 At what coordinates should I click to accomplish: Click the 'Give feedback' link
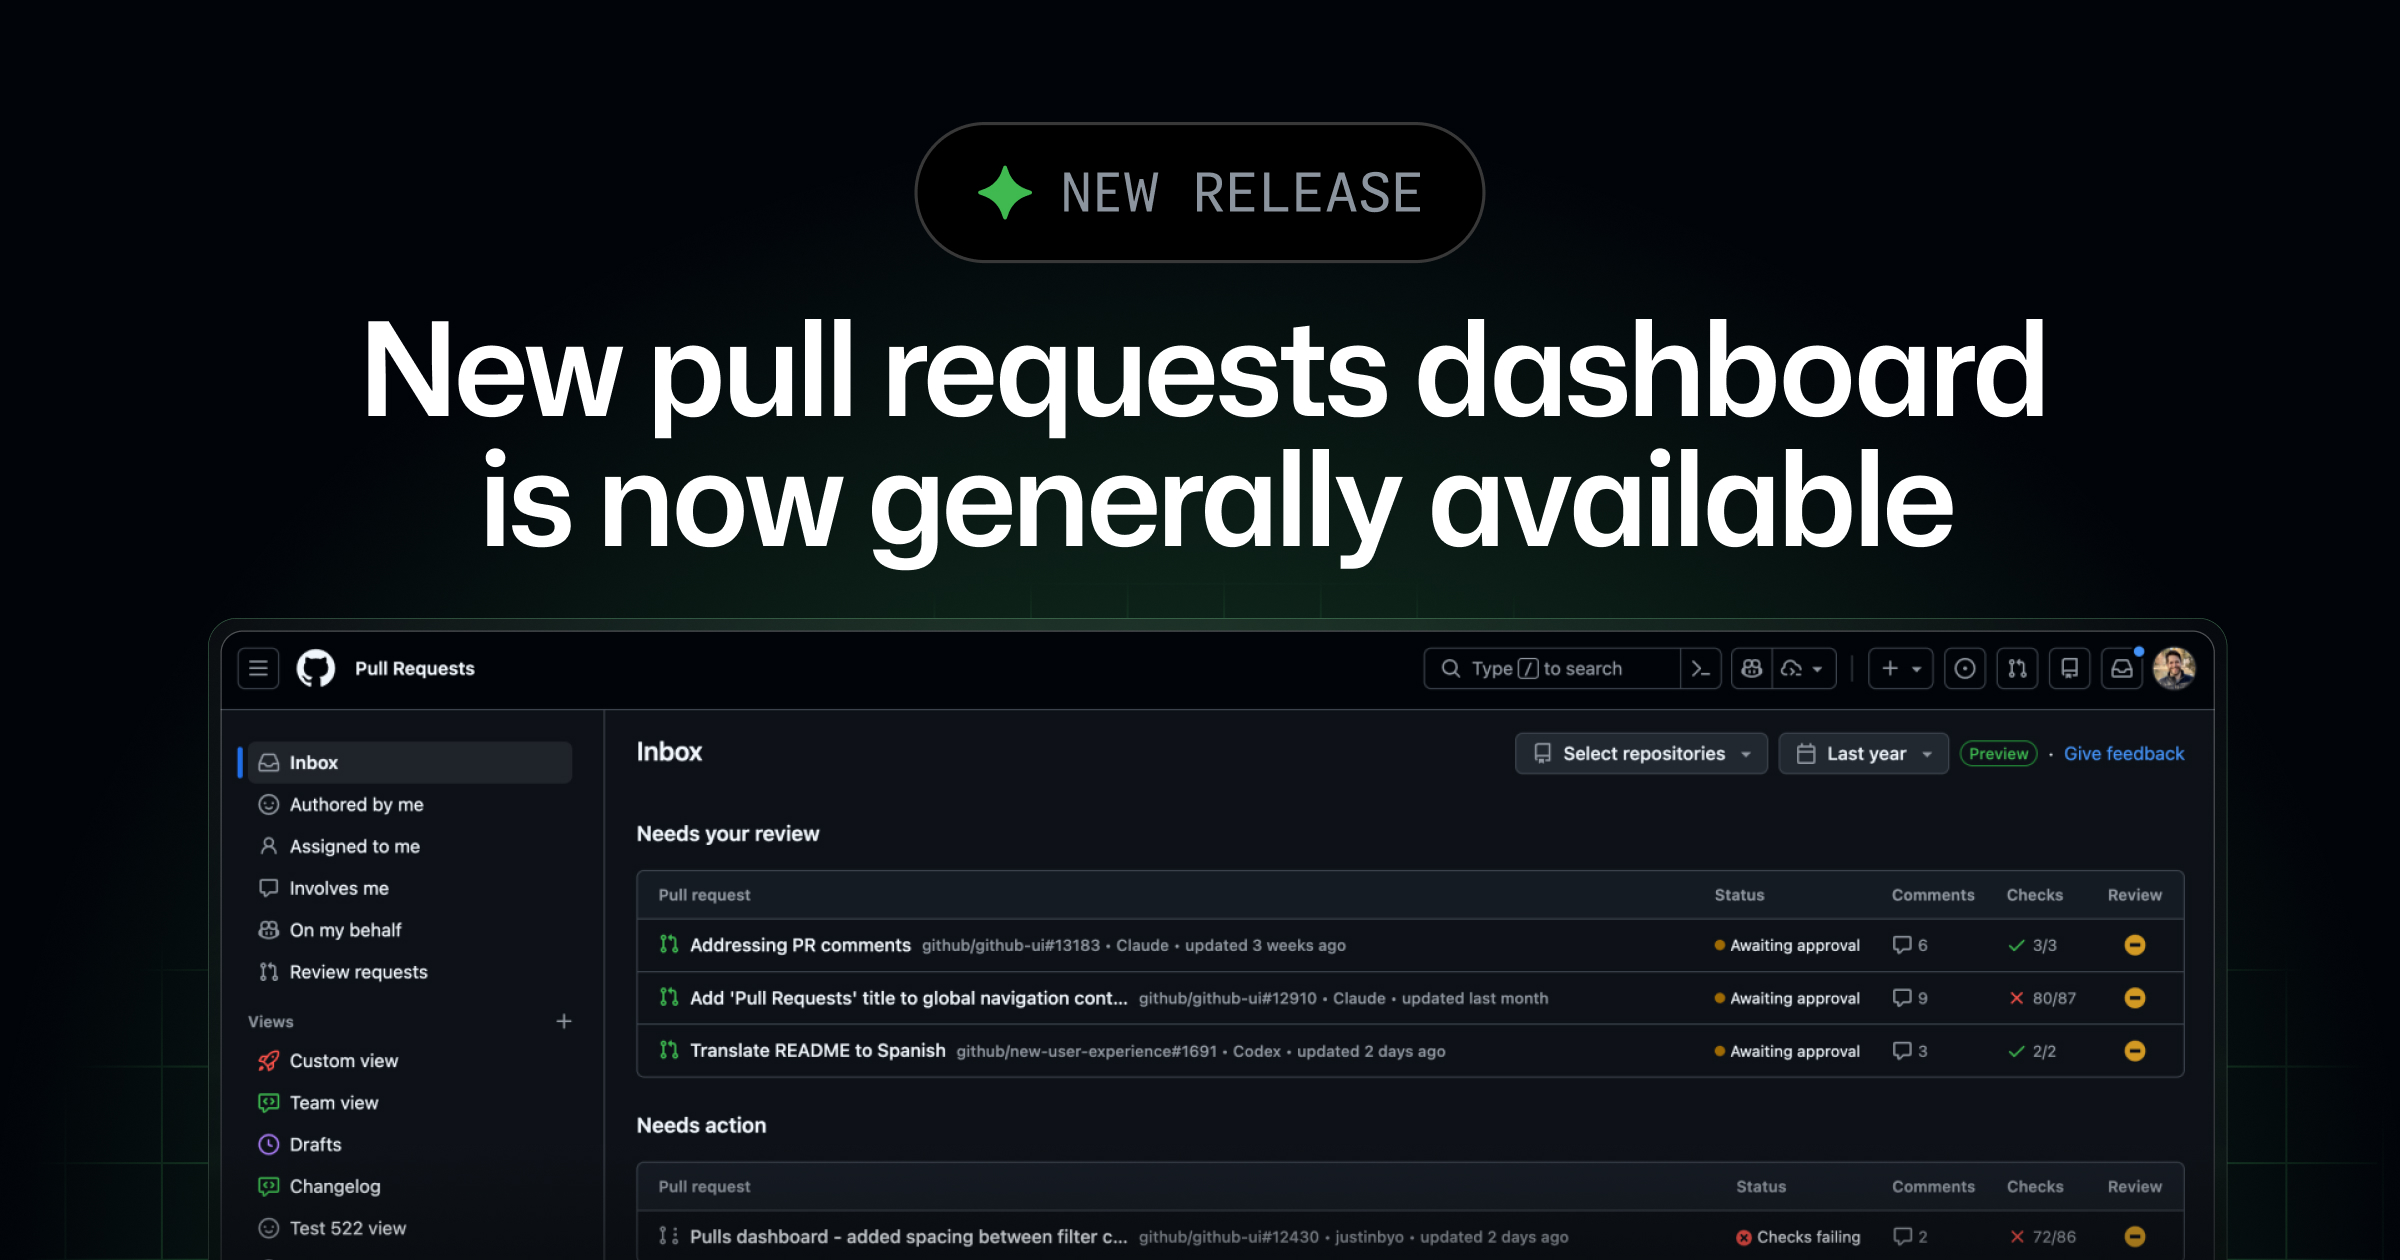tap(2124, 753)
